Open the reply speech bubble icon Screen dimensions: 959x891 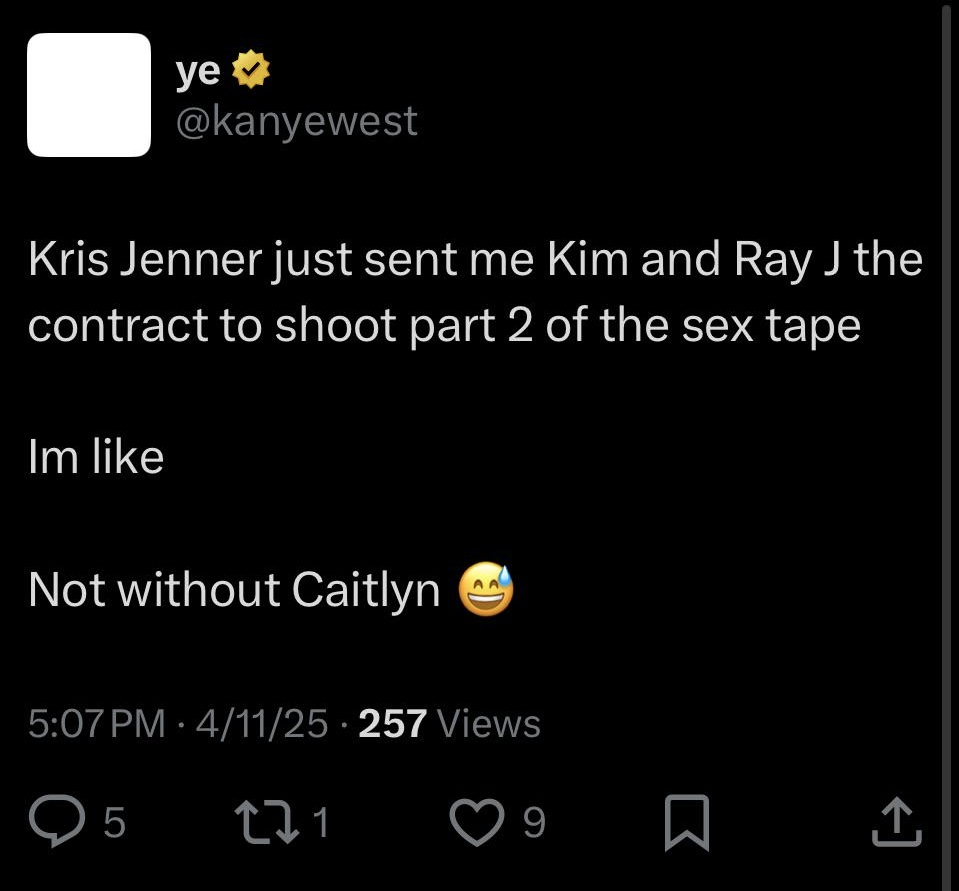click(x=57, y=821)
